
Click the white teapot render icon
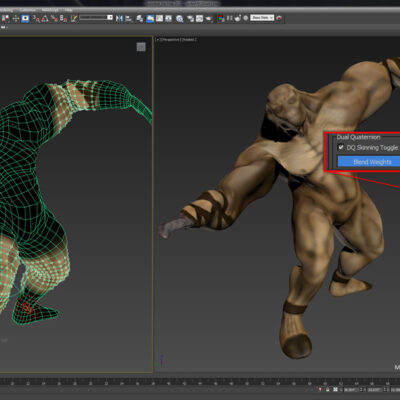[x=238, y=18]
